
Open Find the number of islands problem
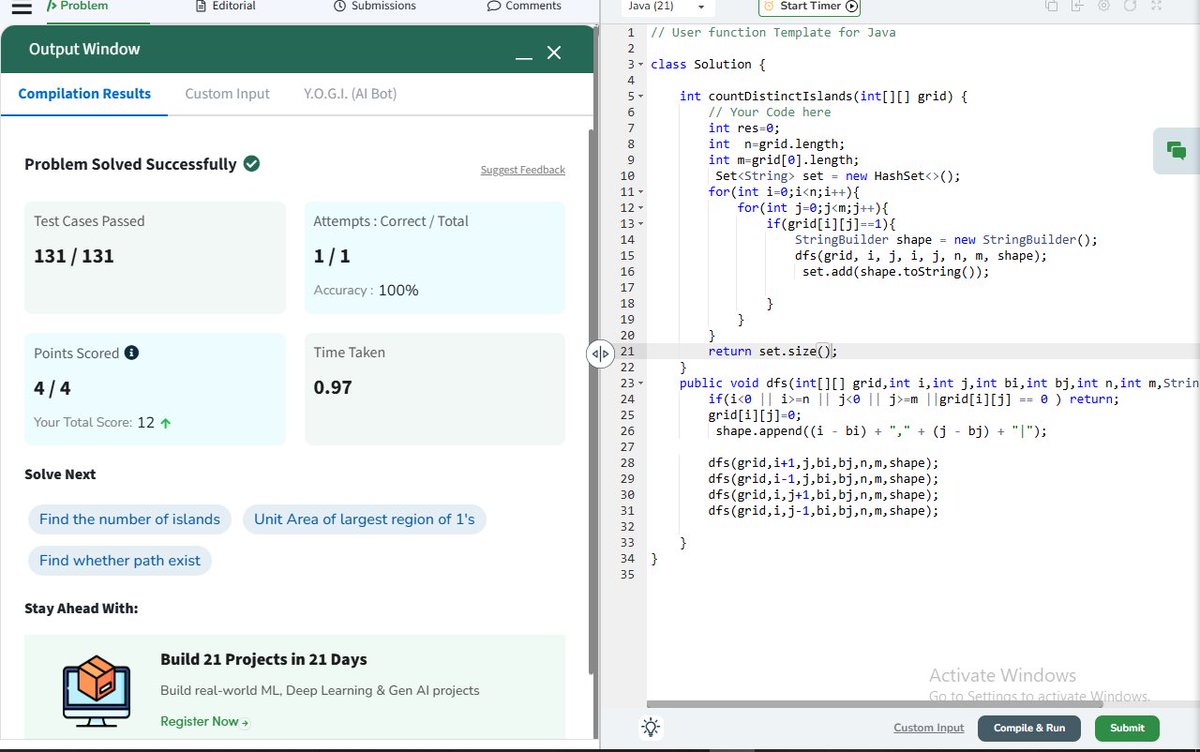(130, 520)
